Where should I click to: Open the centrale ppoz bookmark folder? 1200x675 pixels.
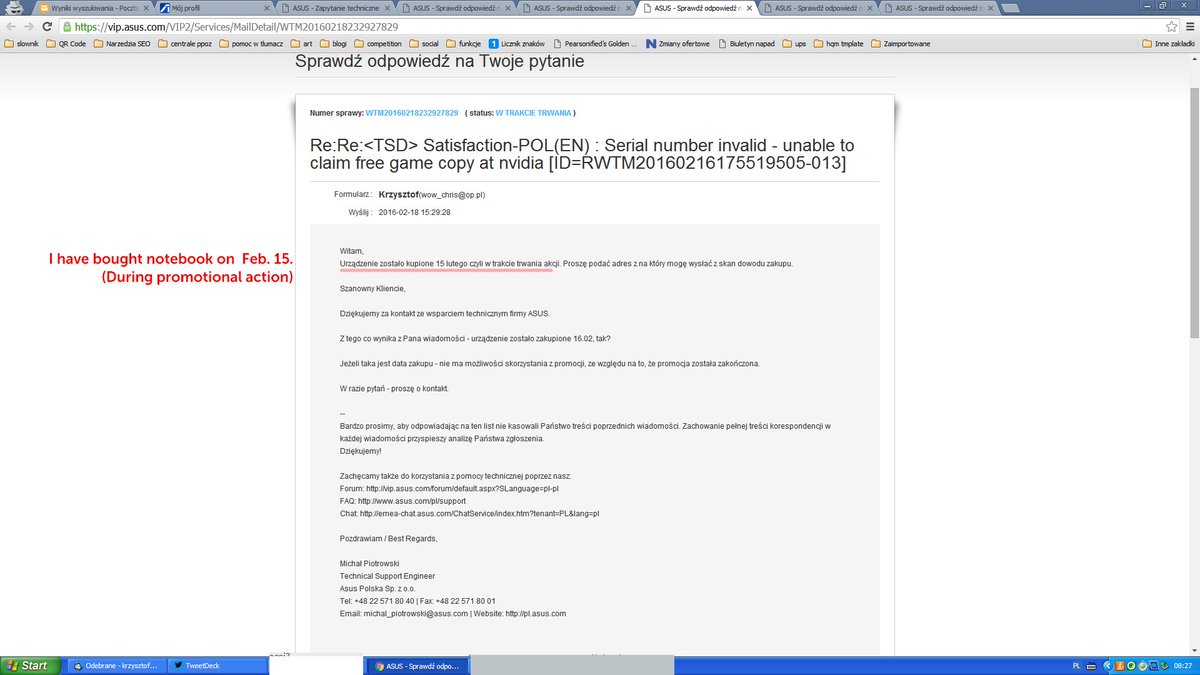[x=186, y=44]
